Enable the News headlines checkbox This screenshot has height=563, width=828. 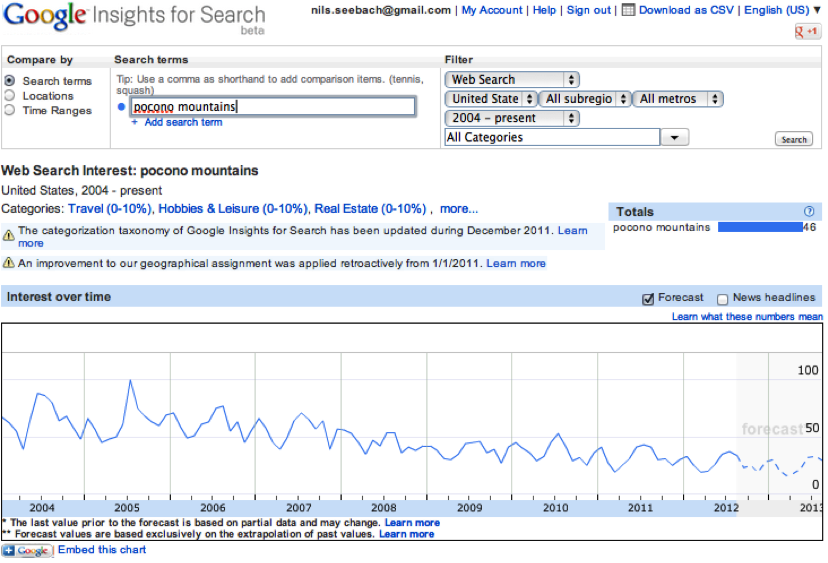pyautogui.click(x=722, y=299)
